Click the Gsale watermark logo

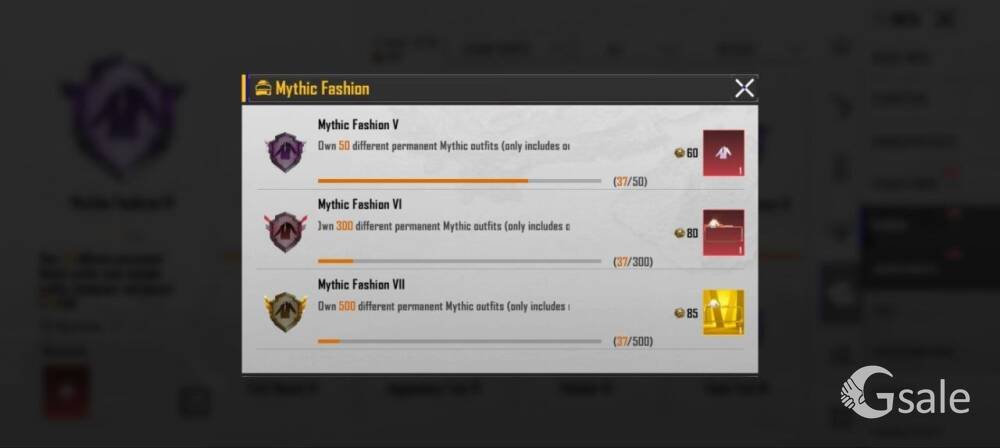[x=906, y=392]
